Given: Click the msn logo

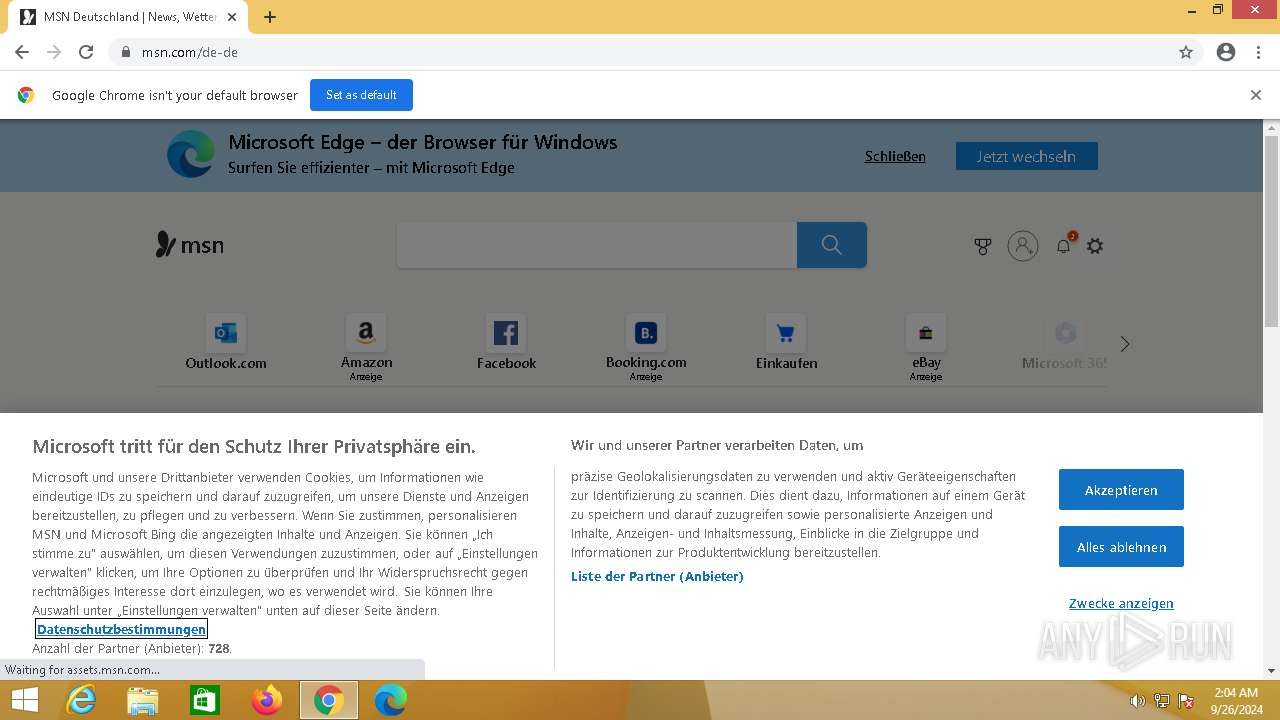Looking at the screenshot, I should click(x=190, y=245).
